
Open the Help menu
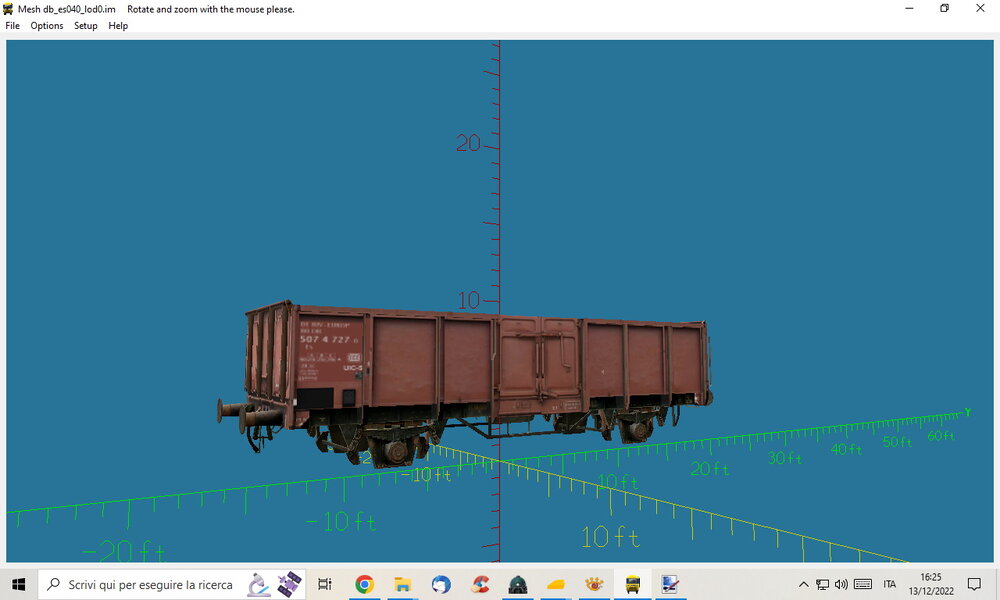(x=118, y=26)
